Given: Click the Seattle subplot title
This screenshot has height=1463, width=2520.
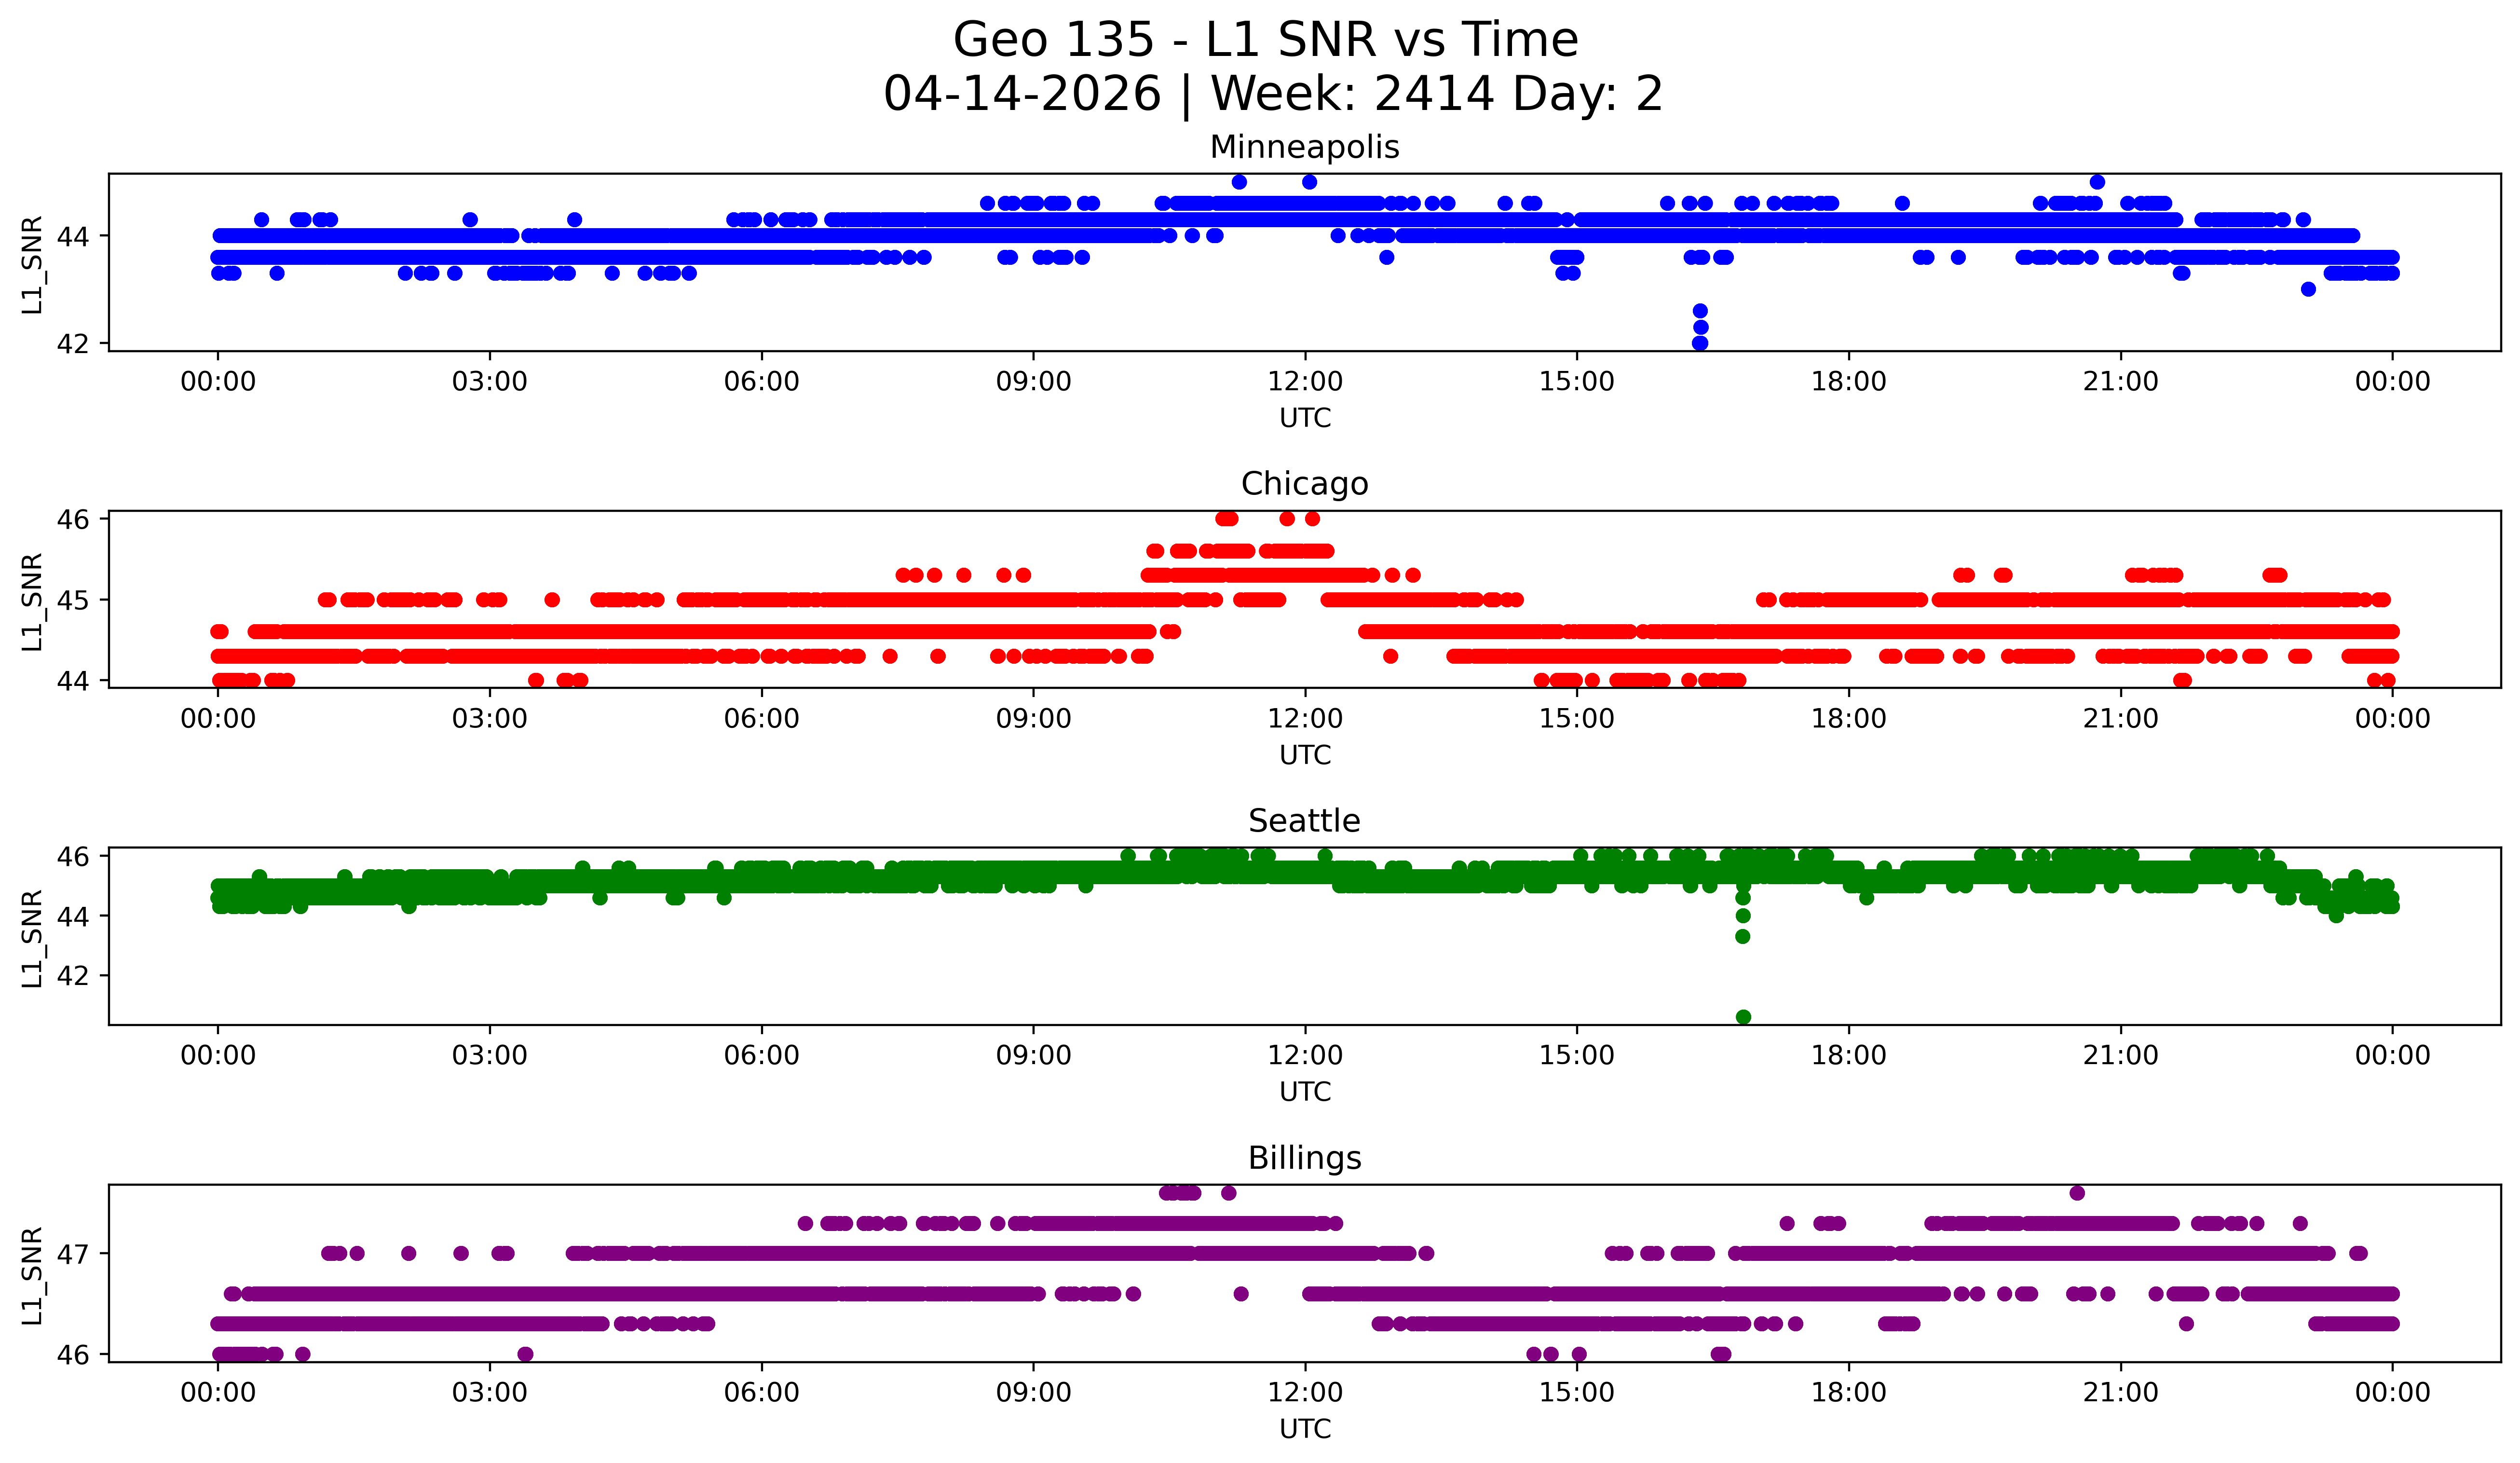Looking at the screenshot, I should [x=1304, y=821].
